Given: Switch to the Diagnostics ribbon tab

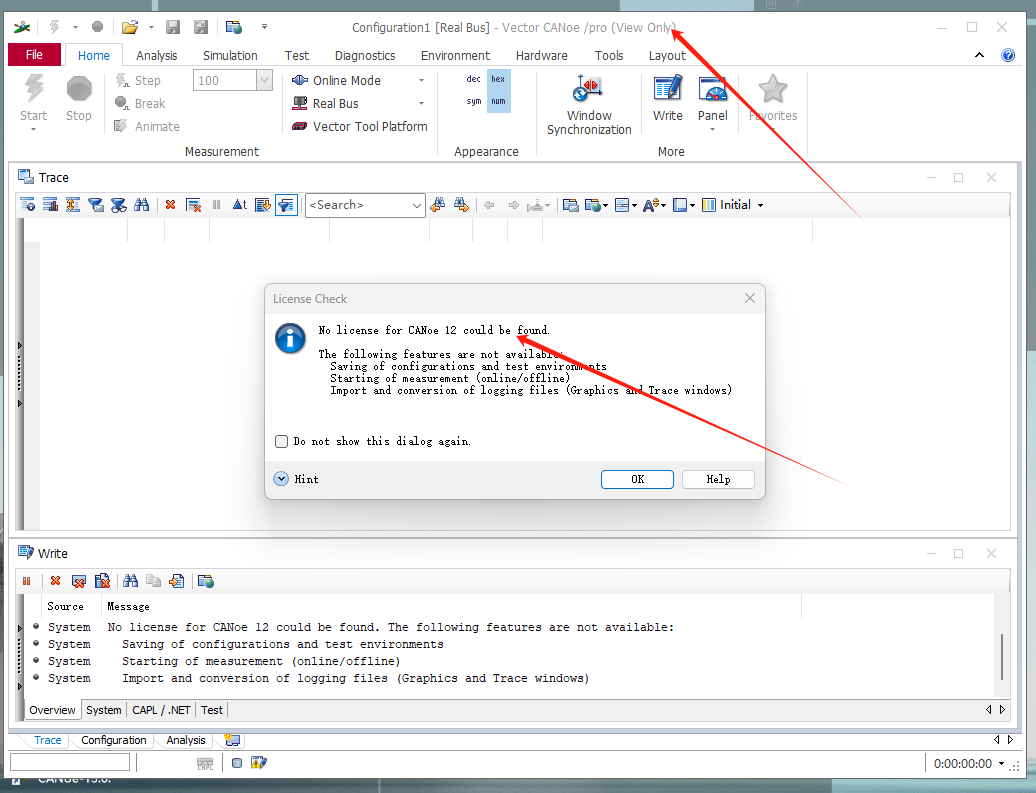Looking at the screenshot, I should point(365,56).
